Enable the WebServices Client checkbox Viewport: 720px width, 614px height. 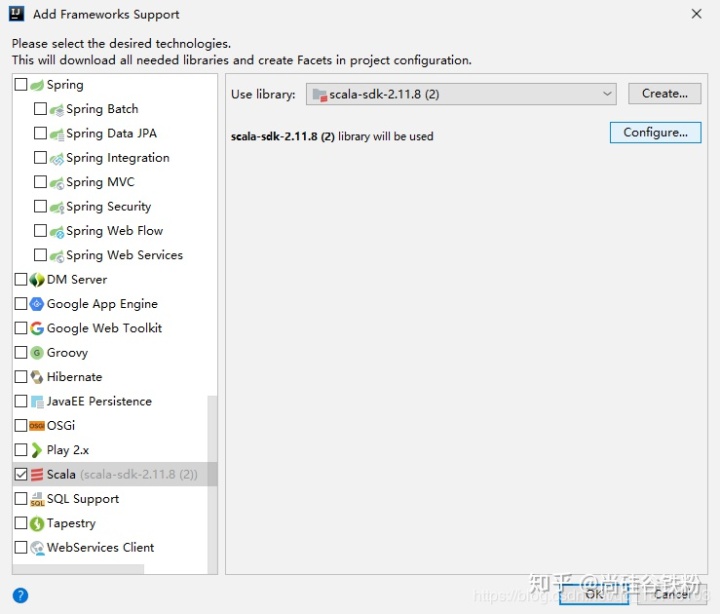(21, 547)
